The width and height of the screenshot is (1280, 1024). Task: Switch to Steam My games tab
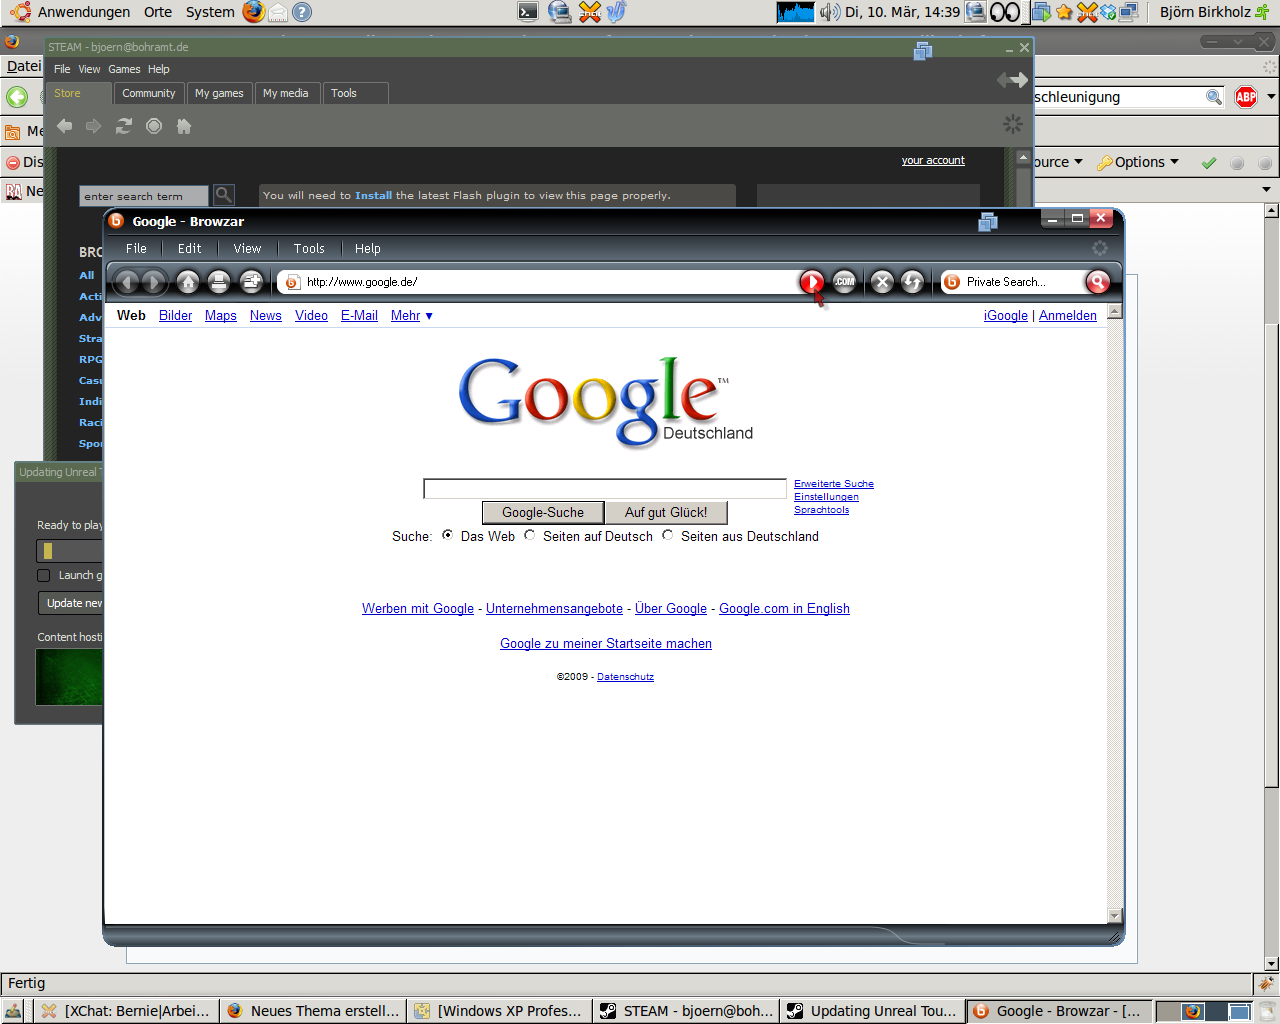(x=219, y=93)
